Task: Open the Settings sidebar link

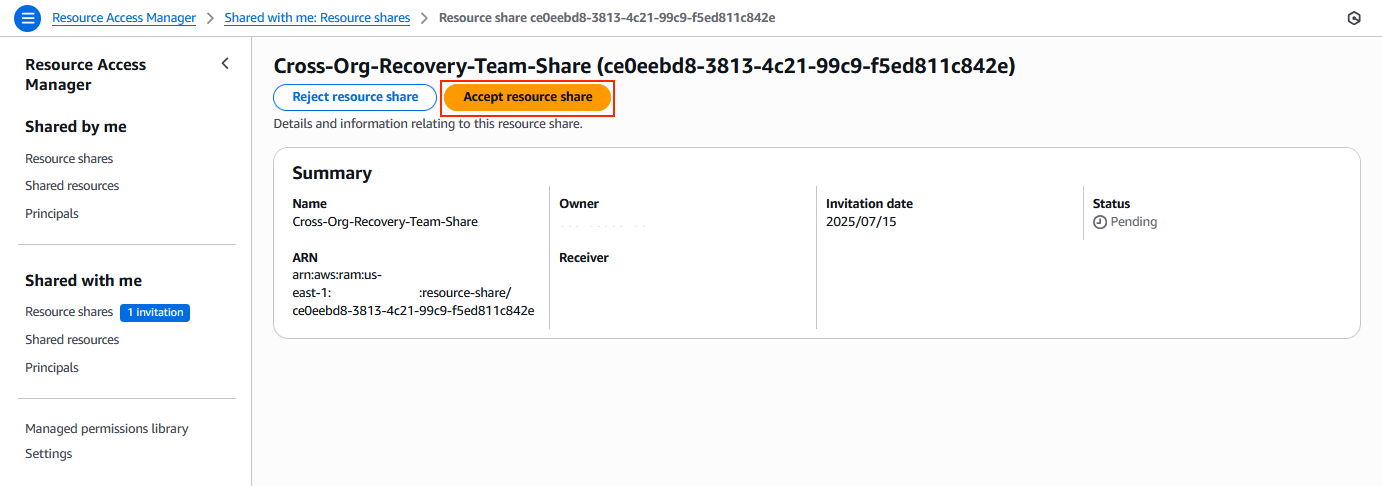Action: coord(49,454)
